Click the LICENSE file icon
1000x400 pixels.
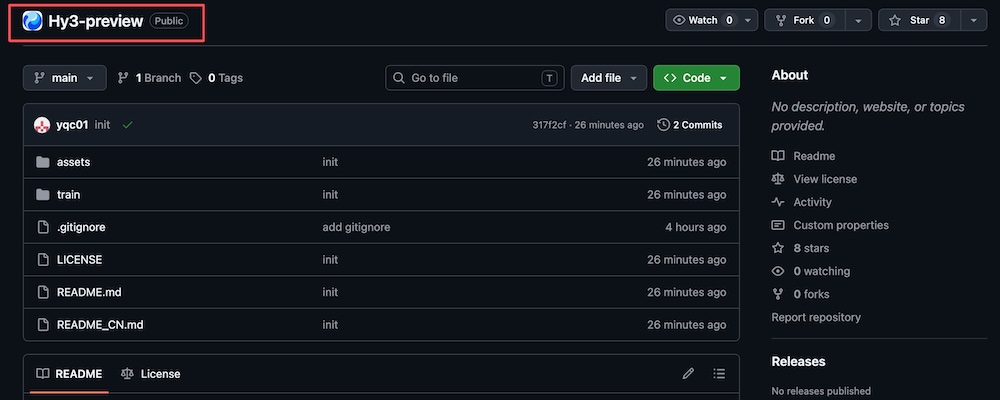tap(43, 260)
